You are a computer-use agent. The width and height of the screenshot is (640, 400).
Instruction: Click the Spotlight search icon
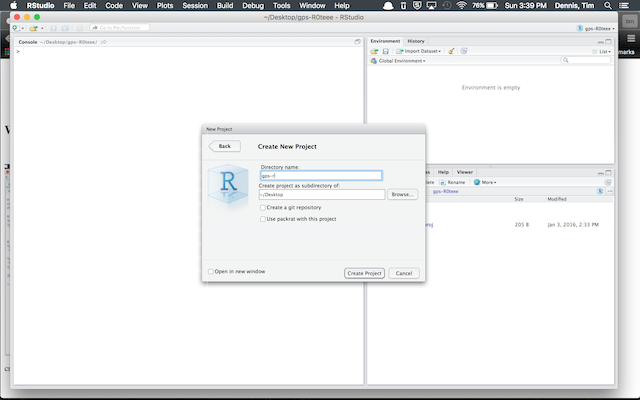[608, 5]
